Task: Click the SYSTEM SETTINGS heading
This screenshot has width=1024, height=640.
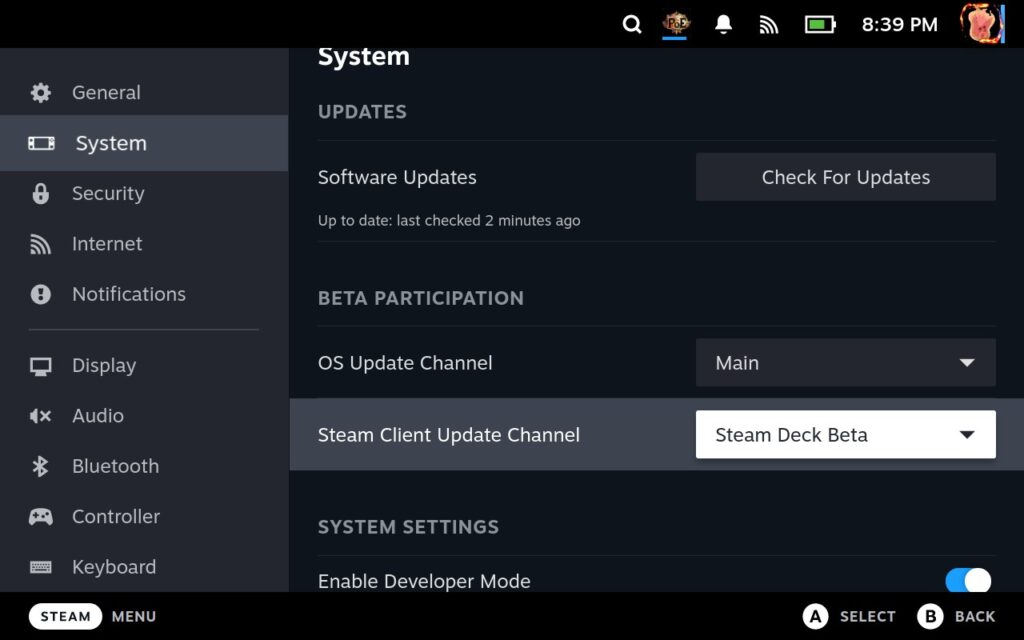Action: tap(408, 527)
